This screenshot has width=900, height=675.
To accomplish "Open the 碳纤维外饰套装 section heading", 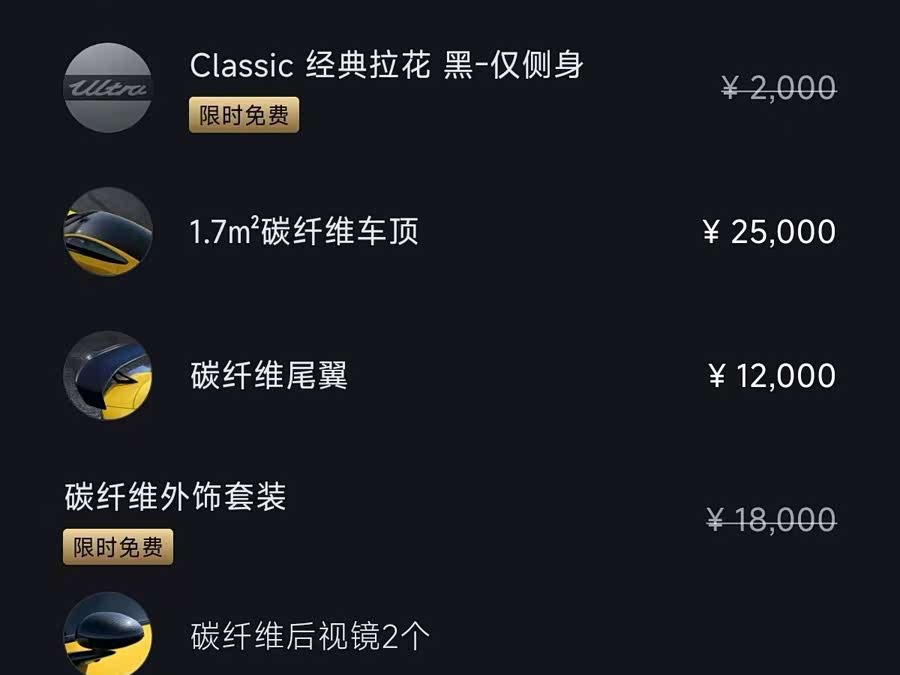I will coord(175,497).
